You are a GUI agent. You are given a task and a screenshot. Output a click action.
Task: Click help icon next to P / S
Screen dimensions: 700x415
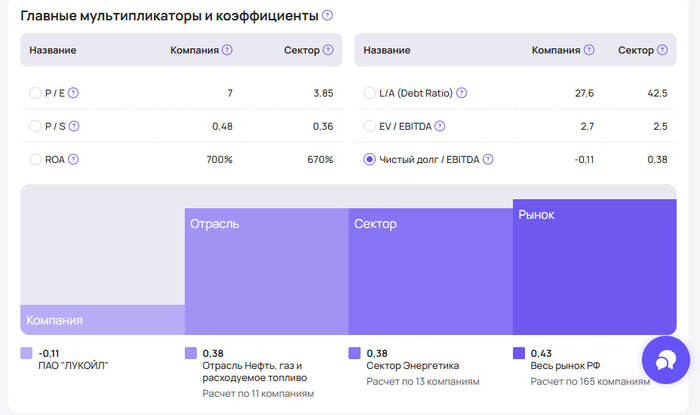(73, 126)
